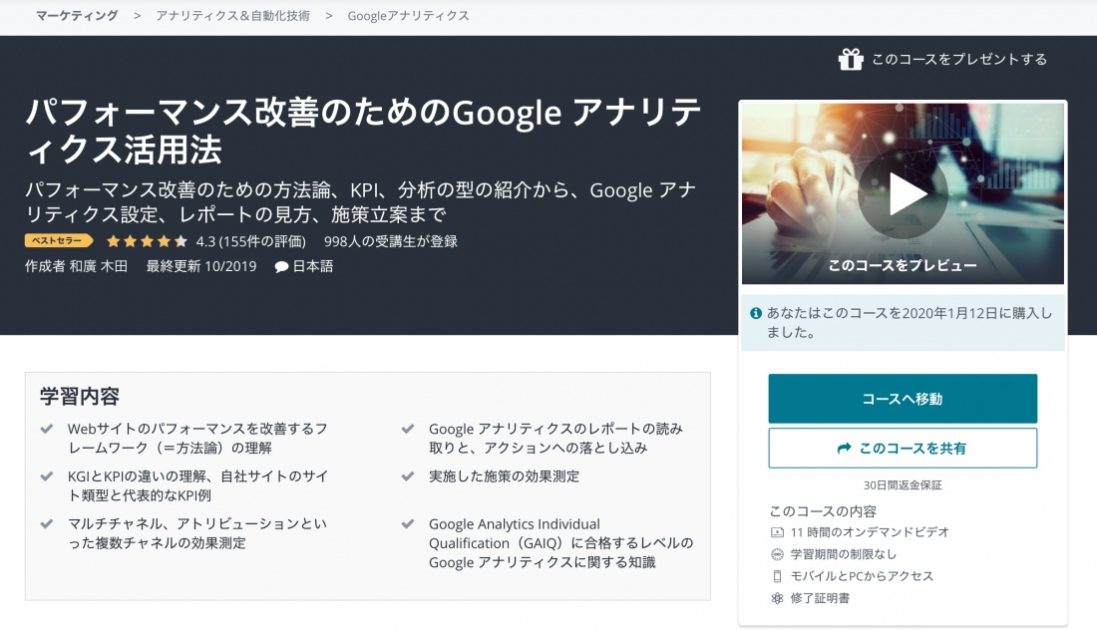Click checkmark beside 実施した施策の効果測定
The height and width of the screenshot is (630, 1097).
click(408, 477)
